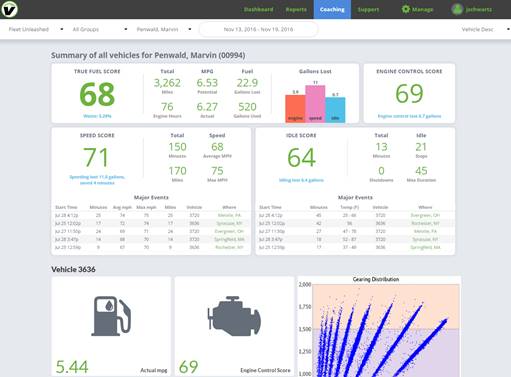Screen dimensions: 511x377
Task: Click the 0 shutdowns value
Action: point(381,171)
